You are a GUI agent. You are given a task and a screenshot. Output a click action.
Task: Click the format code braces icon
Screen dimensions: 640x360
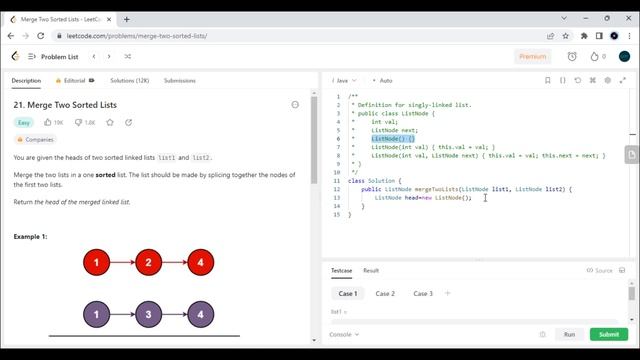pos(562,80)
